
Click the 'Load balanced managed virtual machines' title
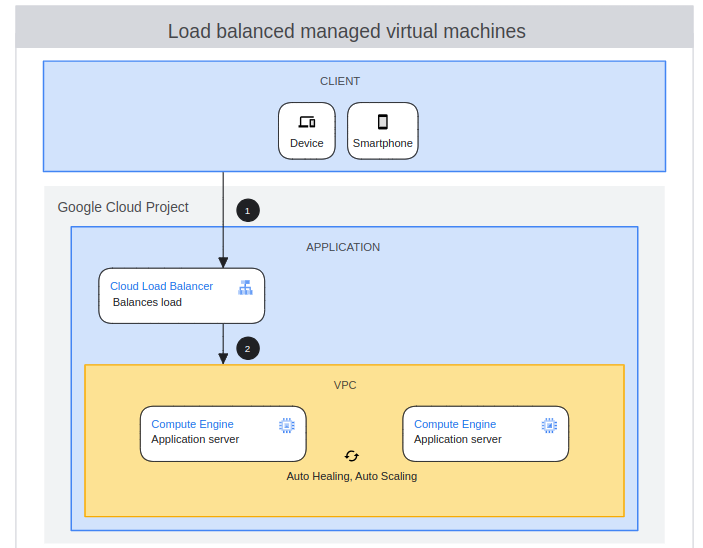347,31
